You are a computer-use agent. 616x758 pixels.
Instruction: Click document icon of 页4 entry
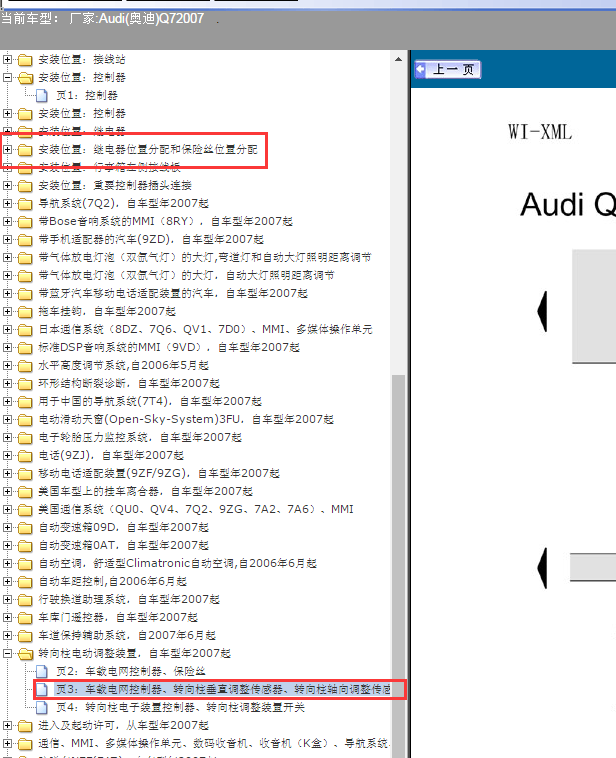42,708
